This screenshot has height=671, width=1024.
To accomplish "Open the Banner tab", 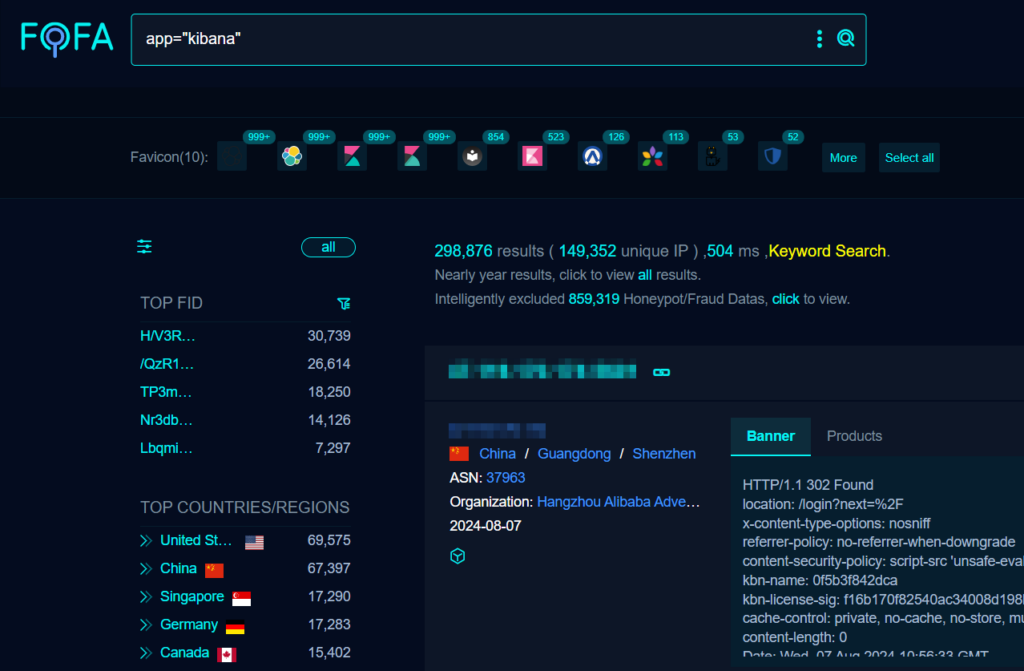I will pyautogui.click(x=770, y=436).
